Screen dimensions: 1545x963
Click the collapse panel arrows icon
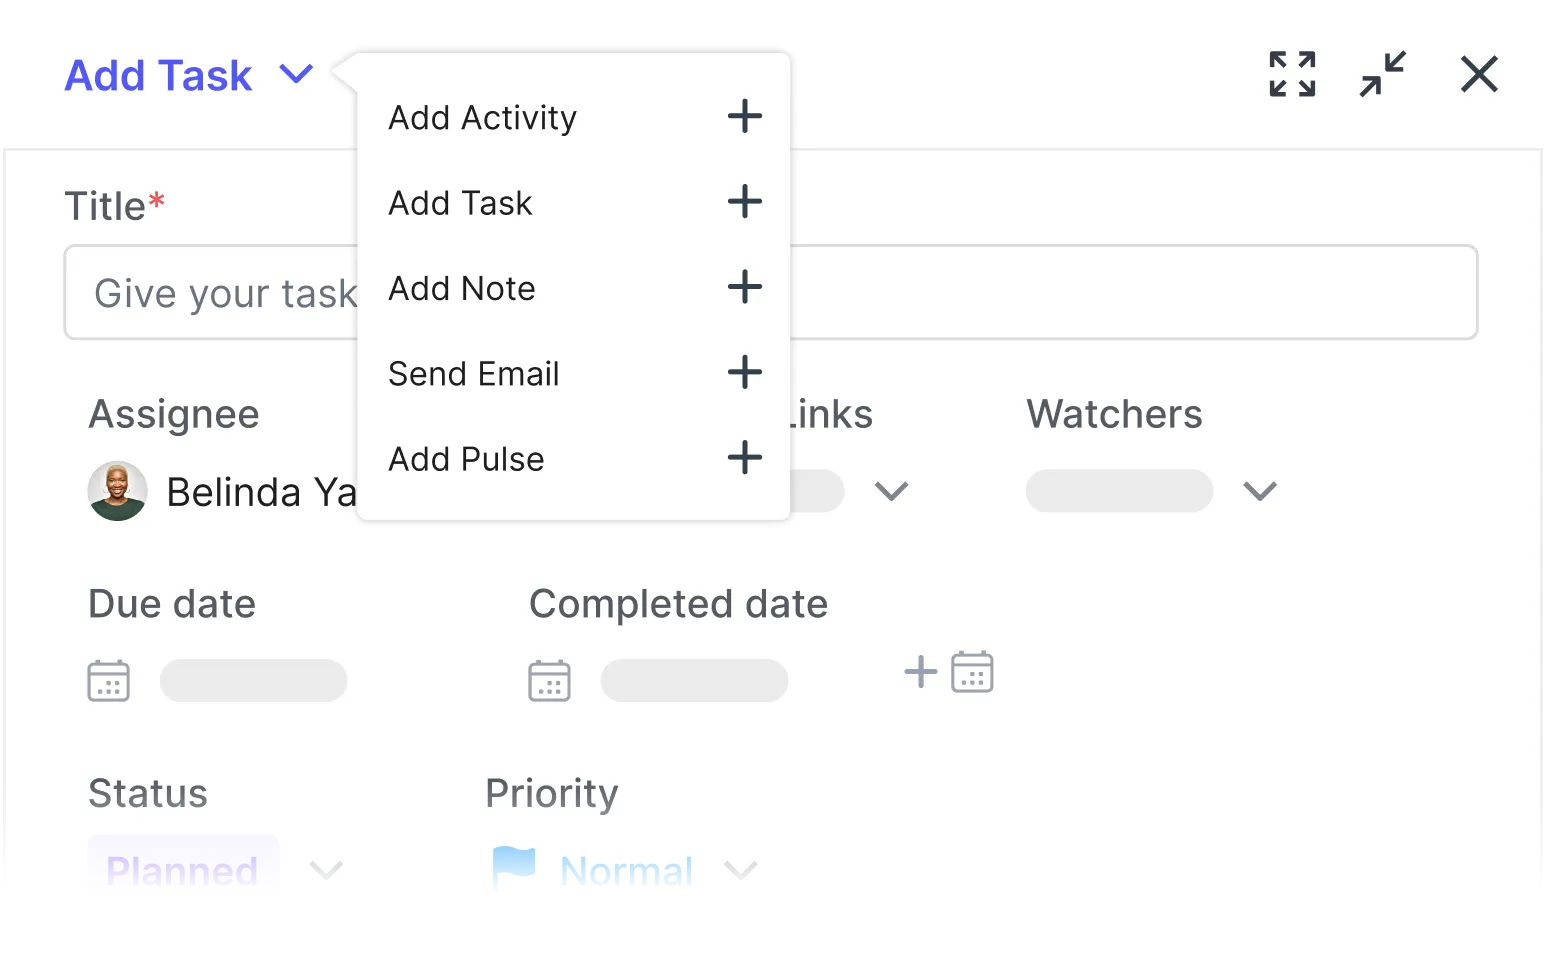(1383, 74)
